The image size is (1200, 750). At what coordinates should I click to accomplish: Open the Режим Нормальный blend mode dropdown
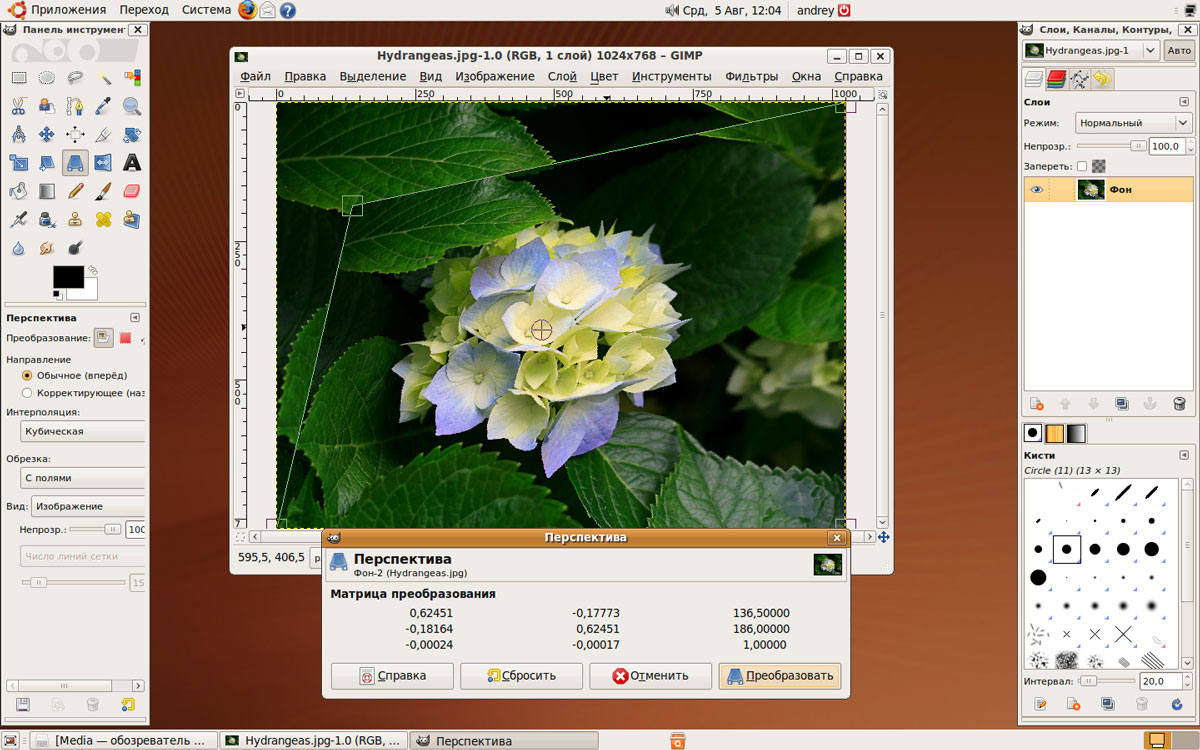tap(1134, 123)
